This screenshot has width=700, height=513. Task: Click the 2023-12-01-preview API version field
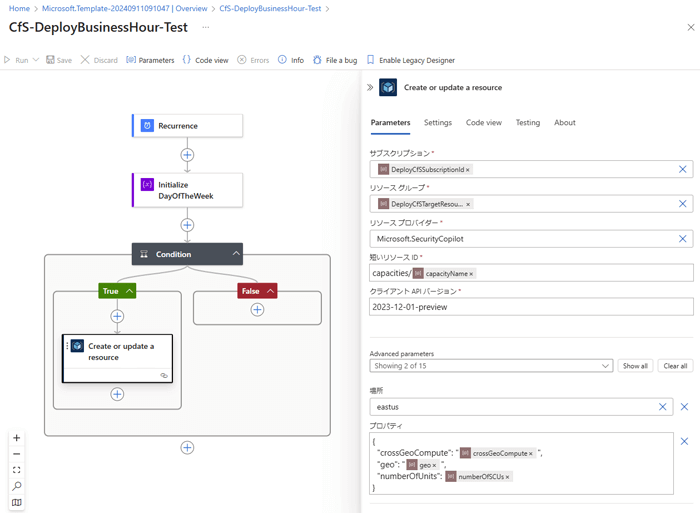click(x=531, y=307)
